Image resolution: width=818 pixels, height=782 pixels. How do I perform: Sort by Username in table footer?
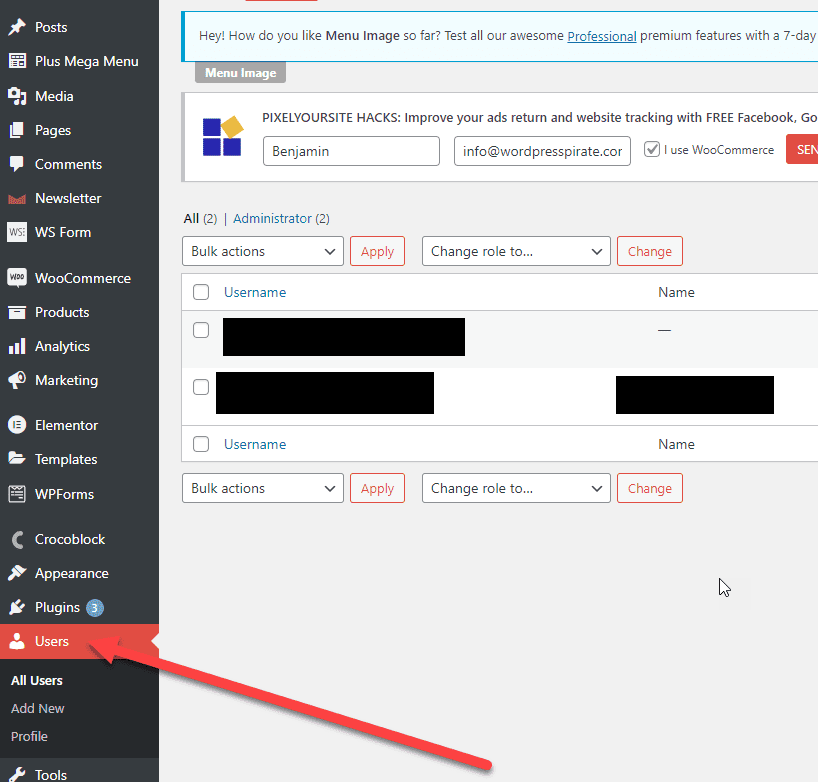click(x=255, y=444)
